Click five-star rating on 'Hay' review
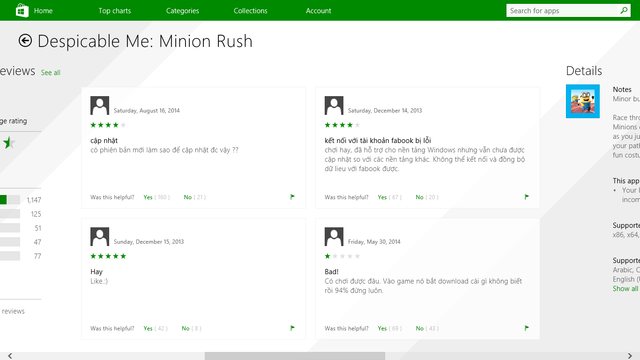 pyautogui.click(x=108, y=256)
